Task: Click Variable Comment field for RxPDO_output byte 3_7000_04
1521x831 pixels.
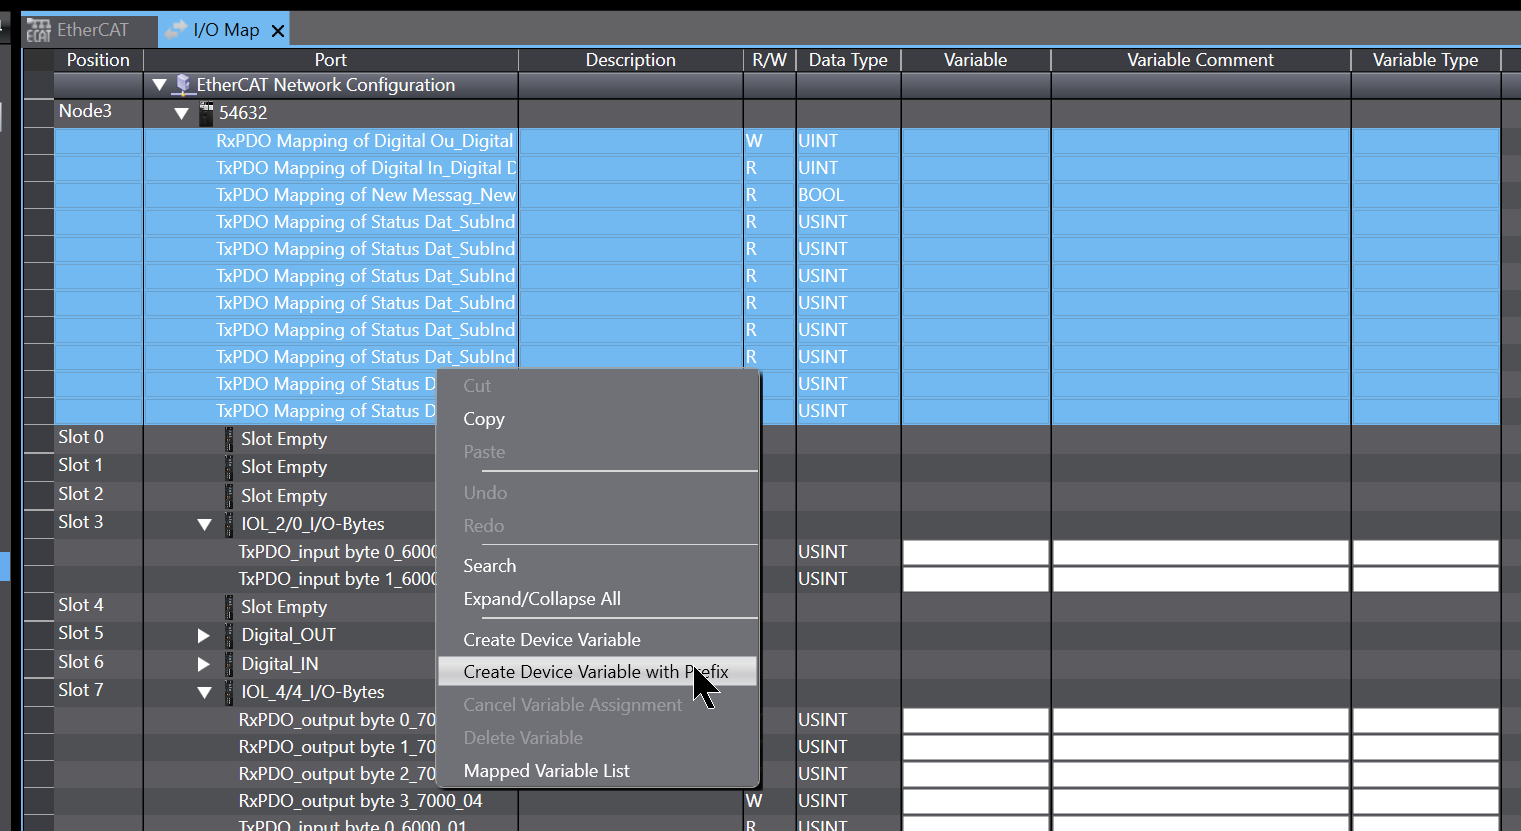Action: click(1201, 801)
